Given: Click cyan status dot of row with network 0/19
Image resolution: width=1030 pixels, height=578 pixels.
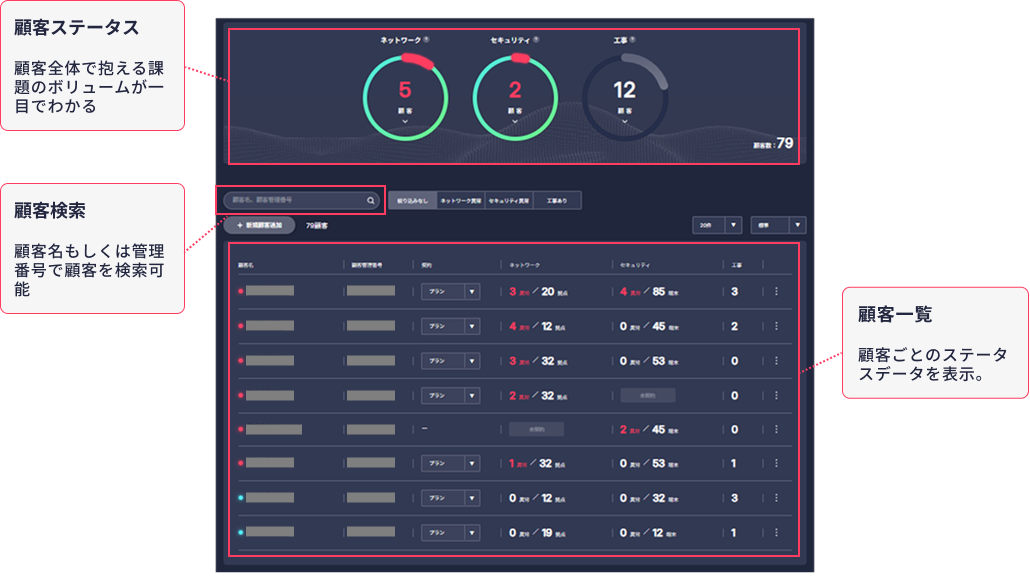Looking at the screenshot, I should pos(240,532).
